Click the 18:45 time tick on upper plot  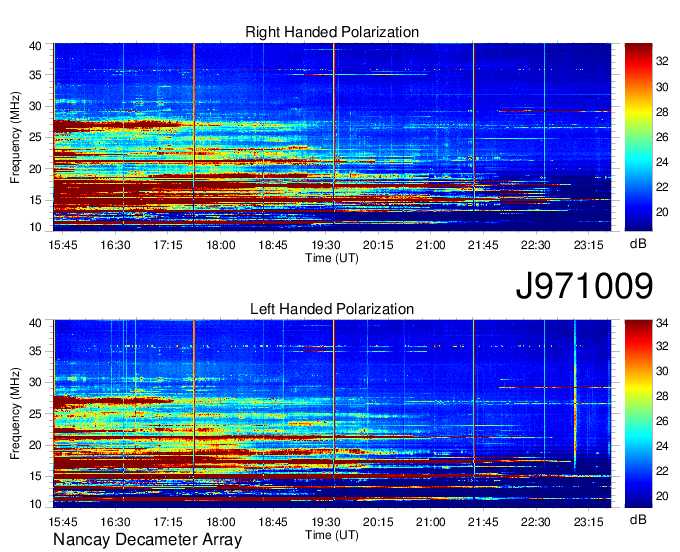click(x=273, y=245)
